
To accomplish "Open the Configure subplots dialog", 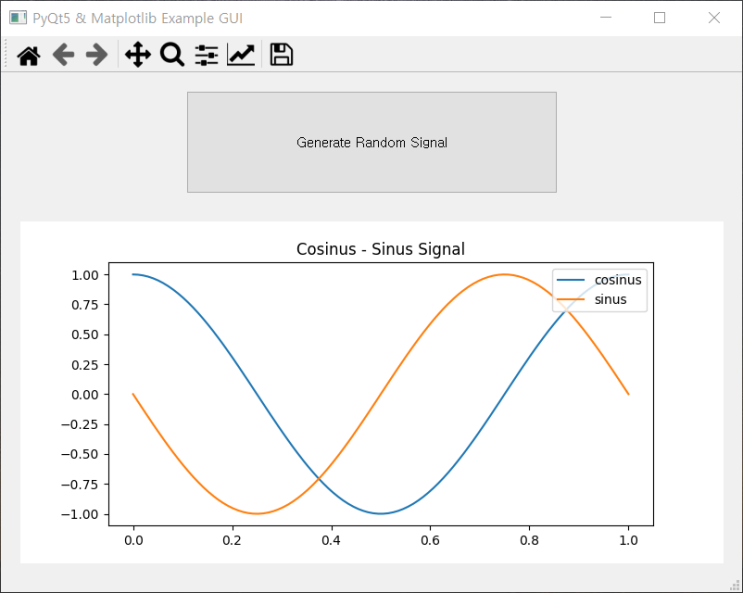I will [206, 55].
